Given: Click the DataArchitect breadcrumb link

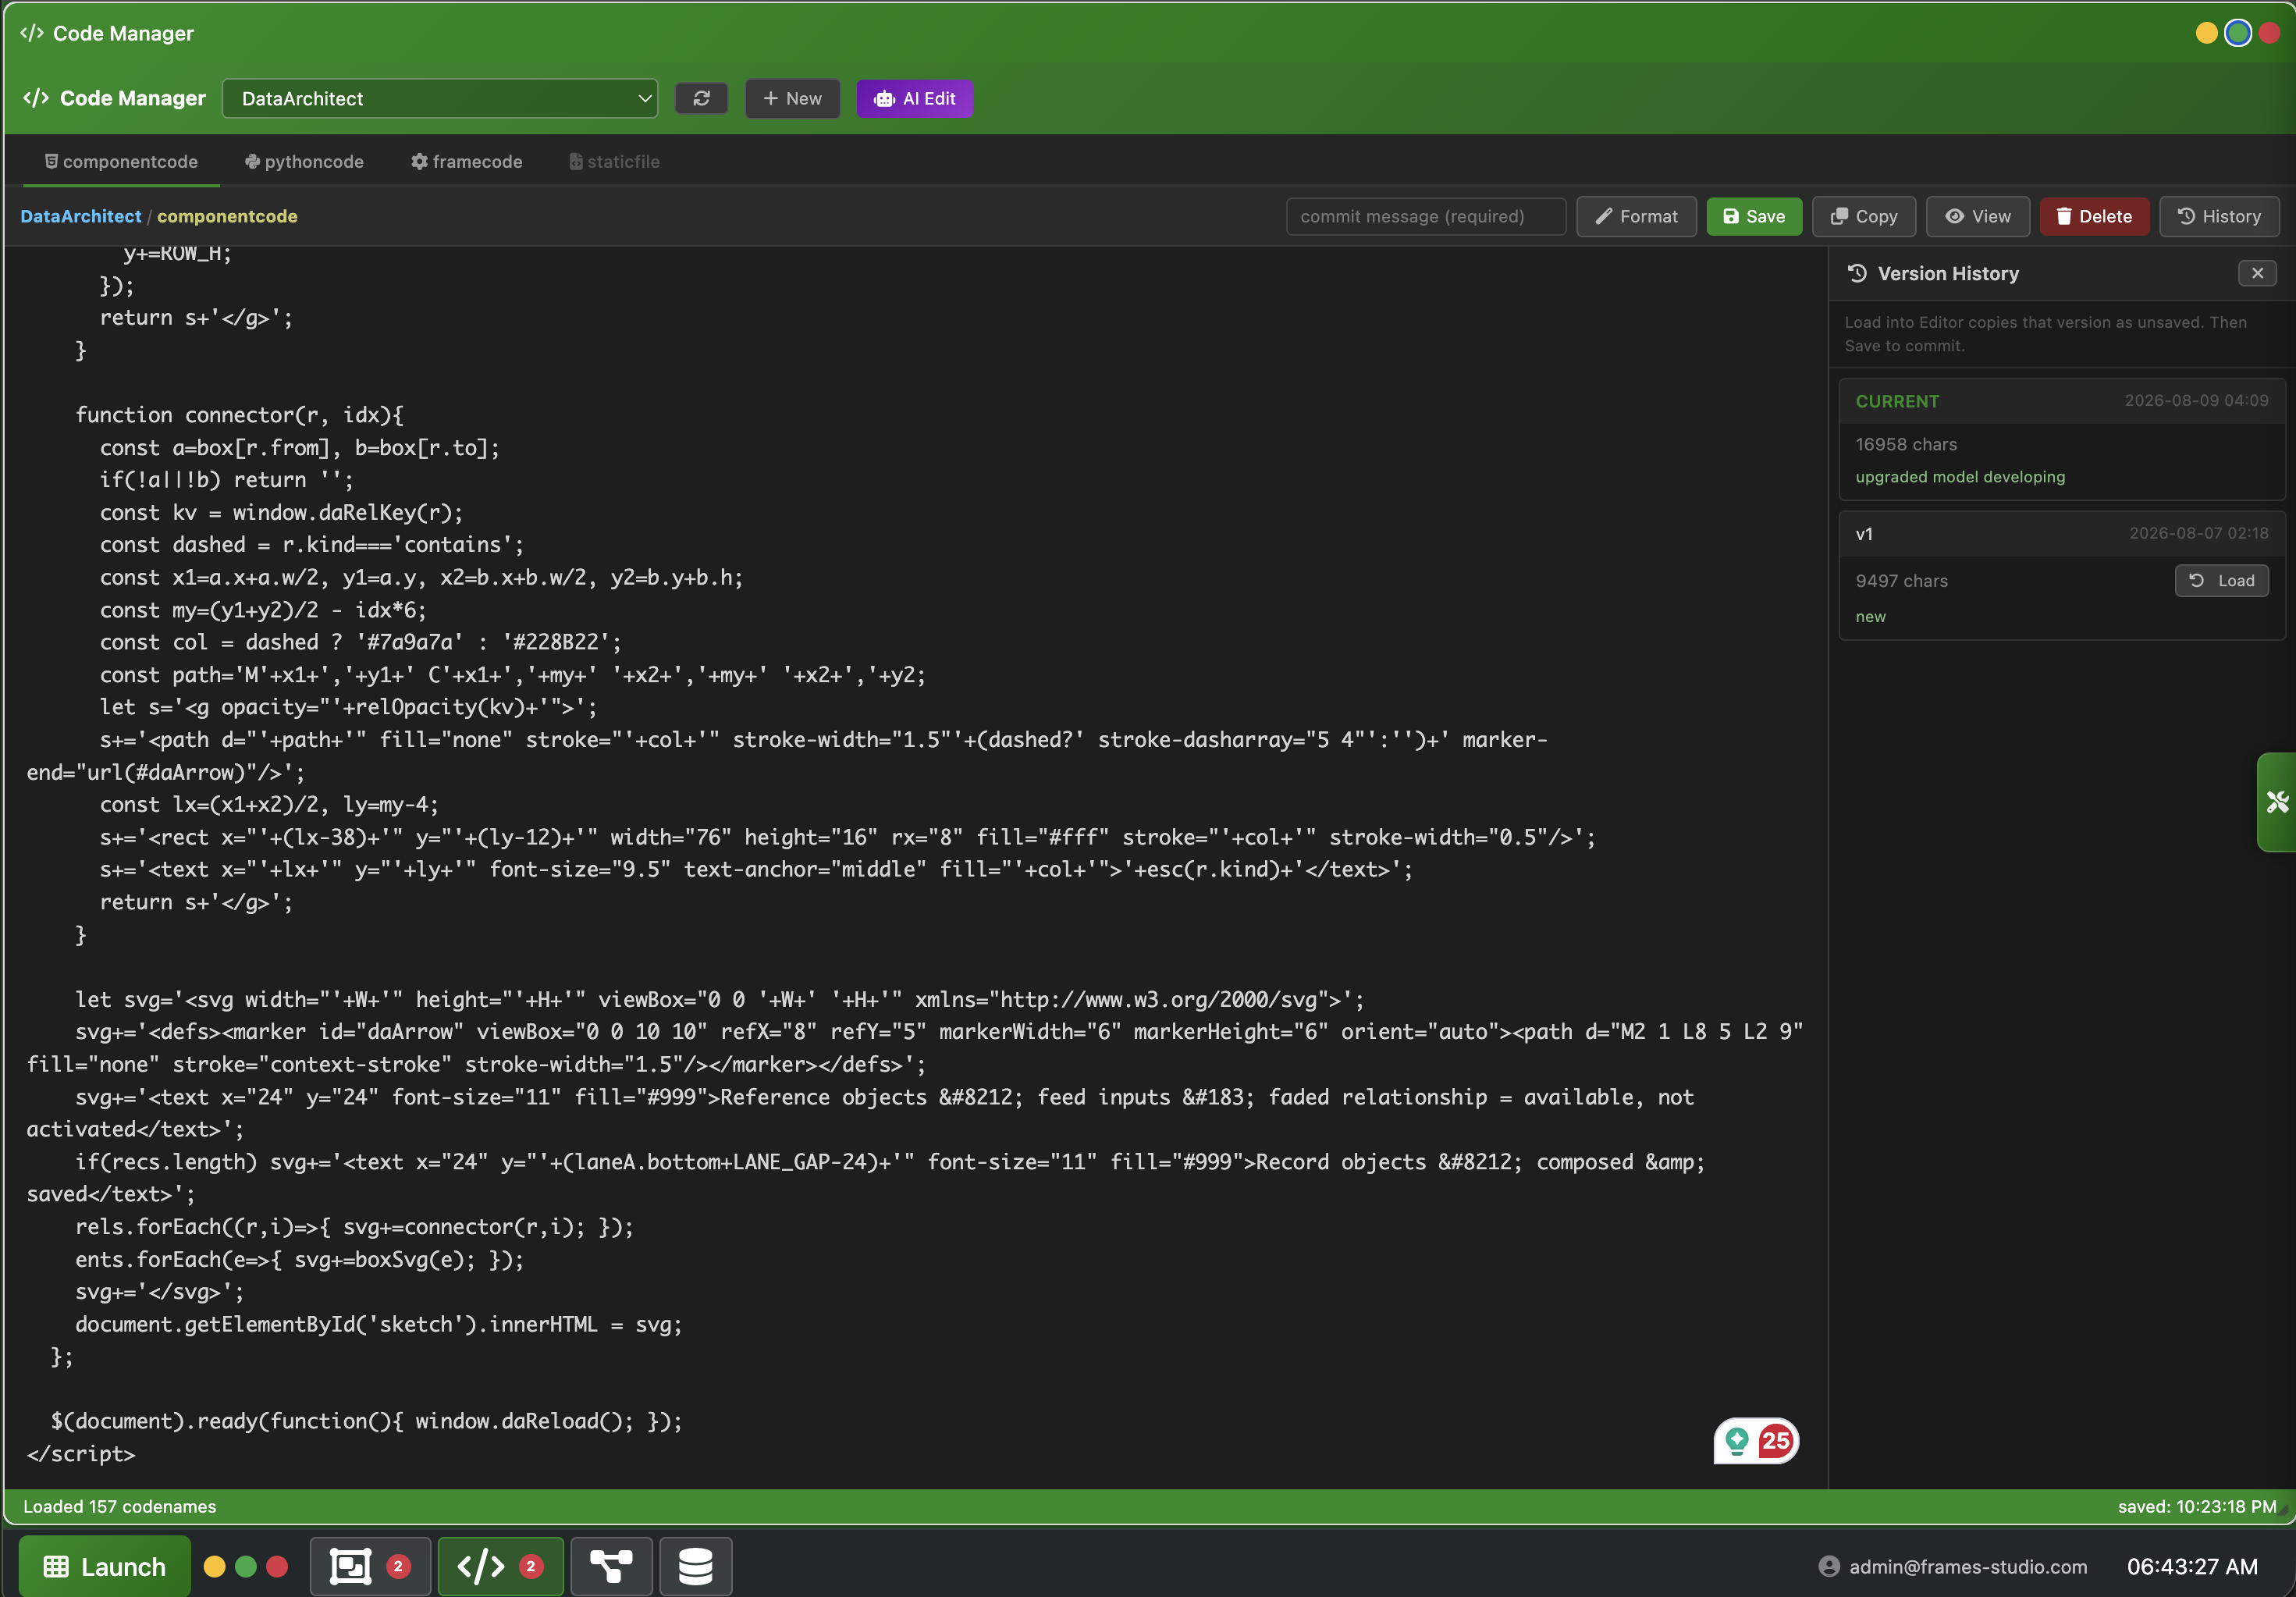Looking at the screenshot, I should (81, 216).
